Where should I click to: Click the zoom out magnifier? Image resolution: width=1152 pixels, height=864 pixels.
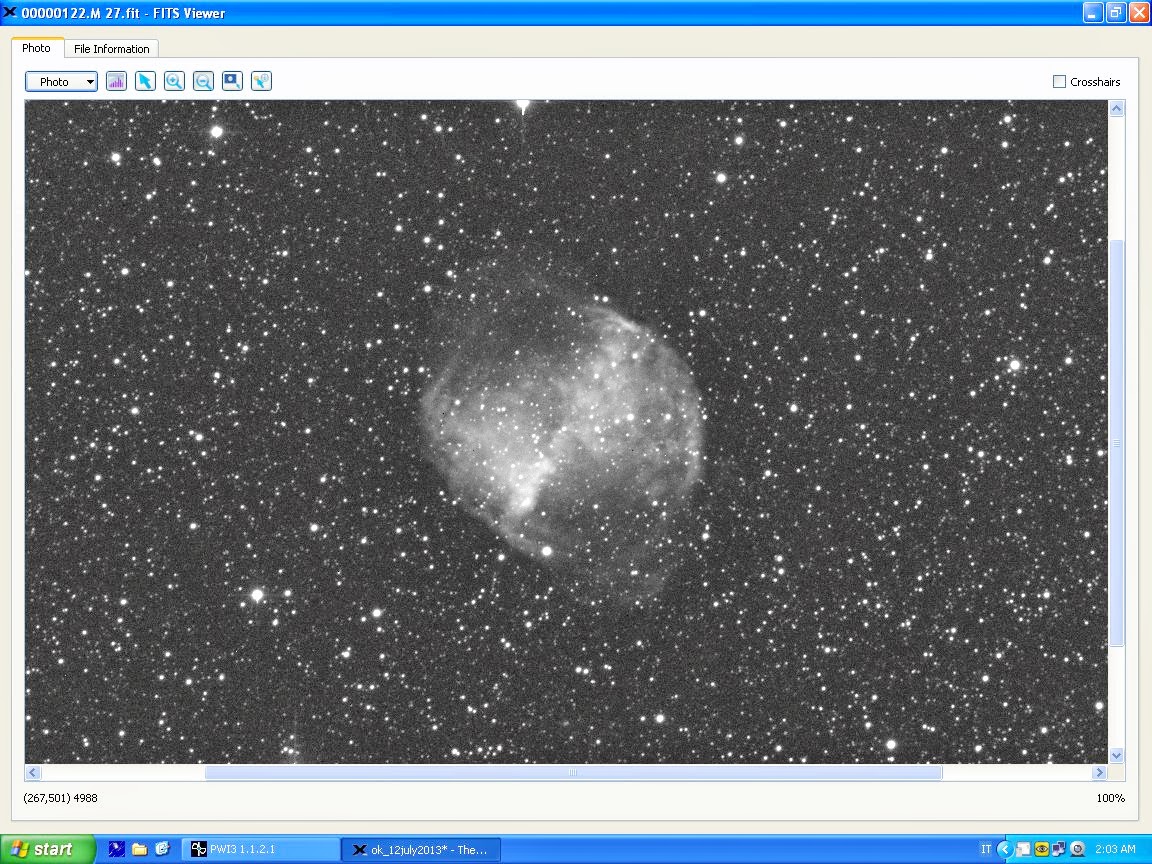[x=203, y=81]
